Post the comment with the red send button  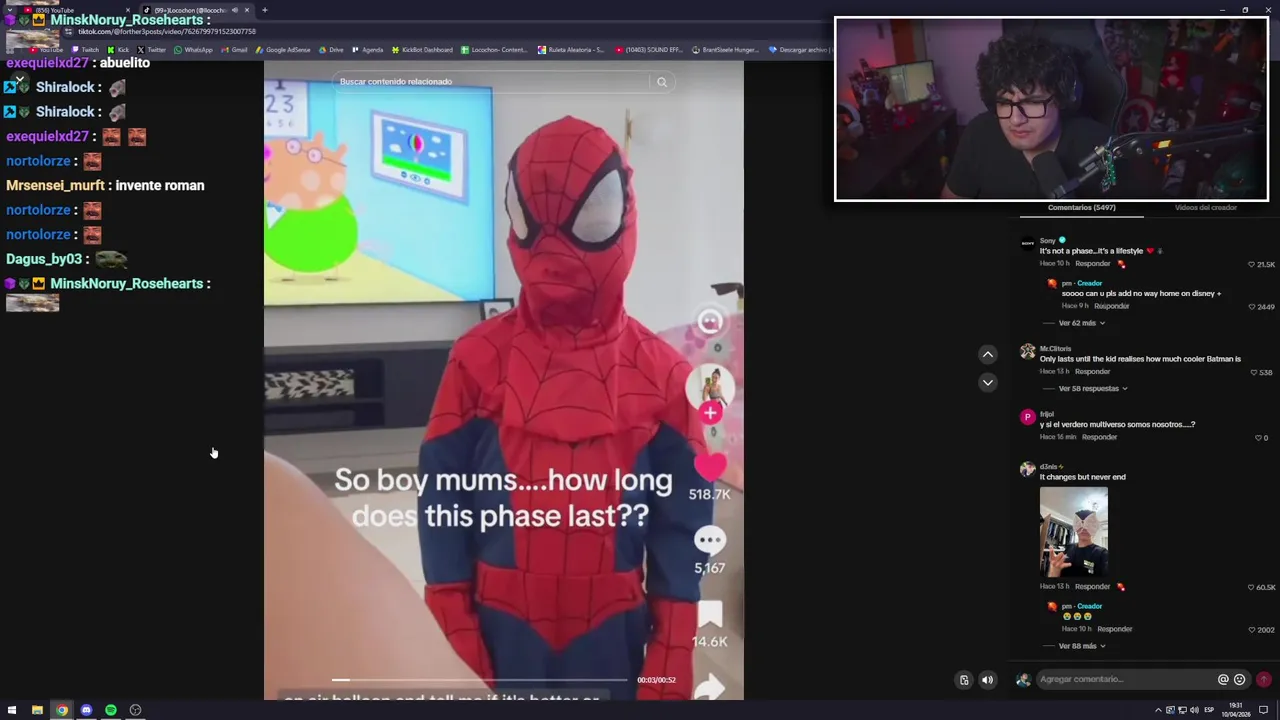(x=1263, y=680)
